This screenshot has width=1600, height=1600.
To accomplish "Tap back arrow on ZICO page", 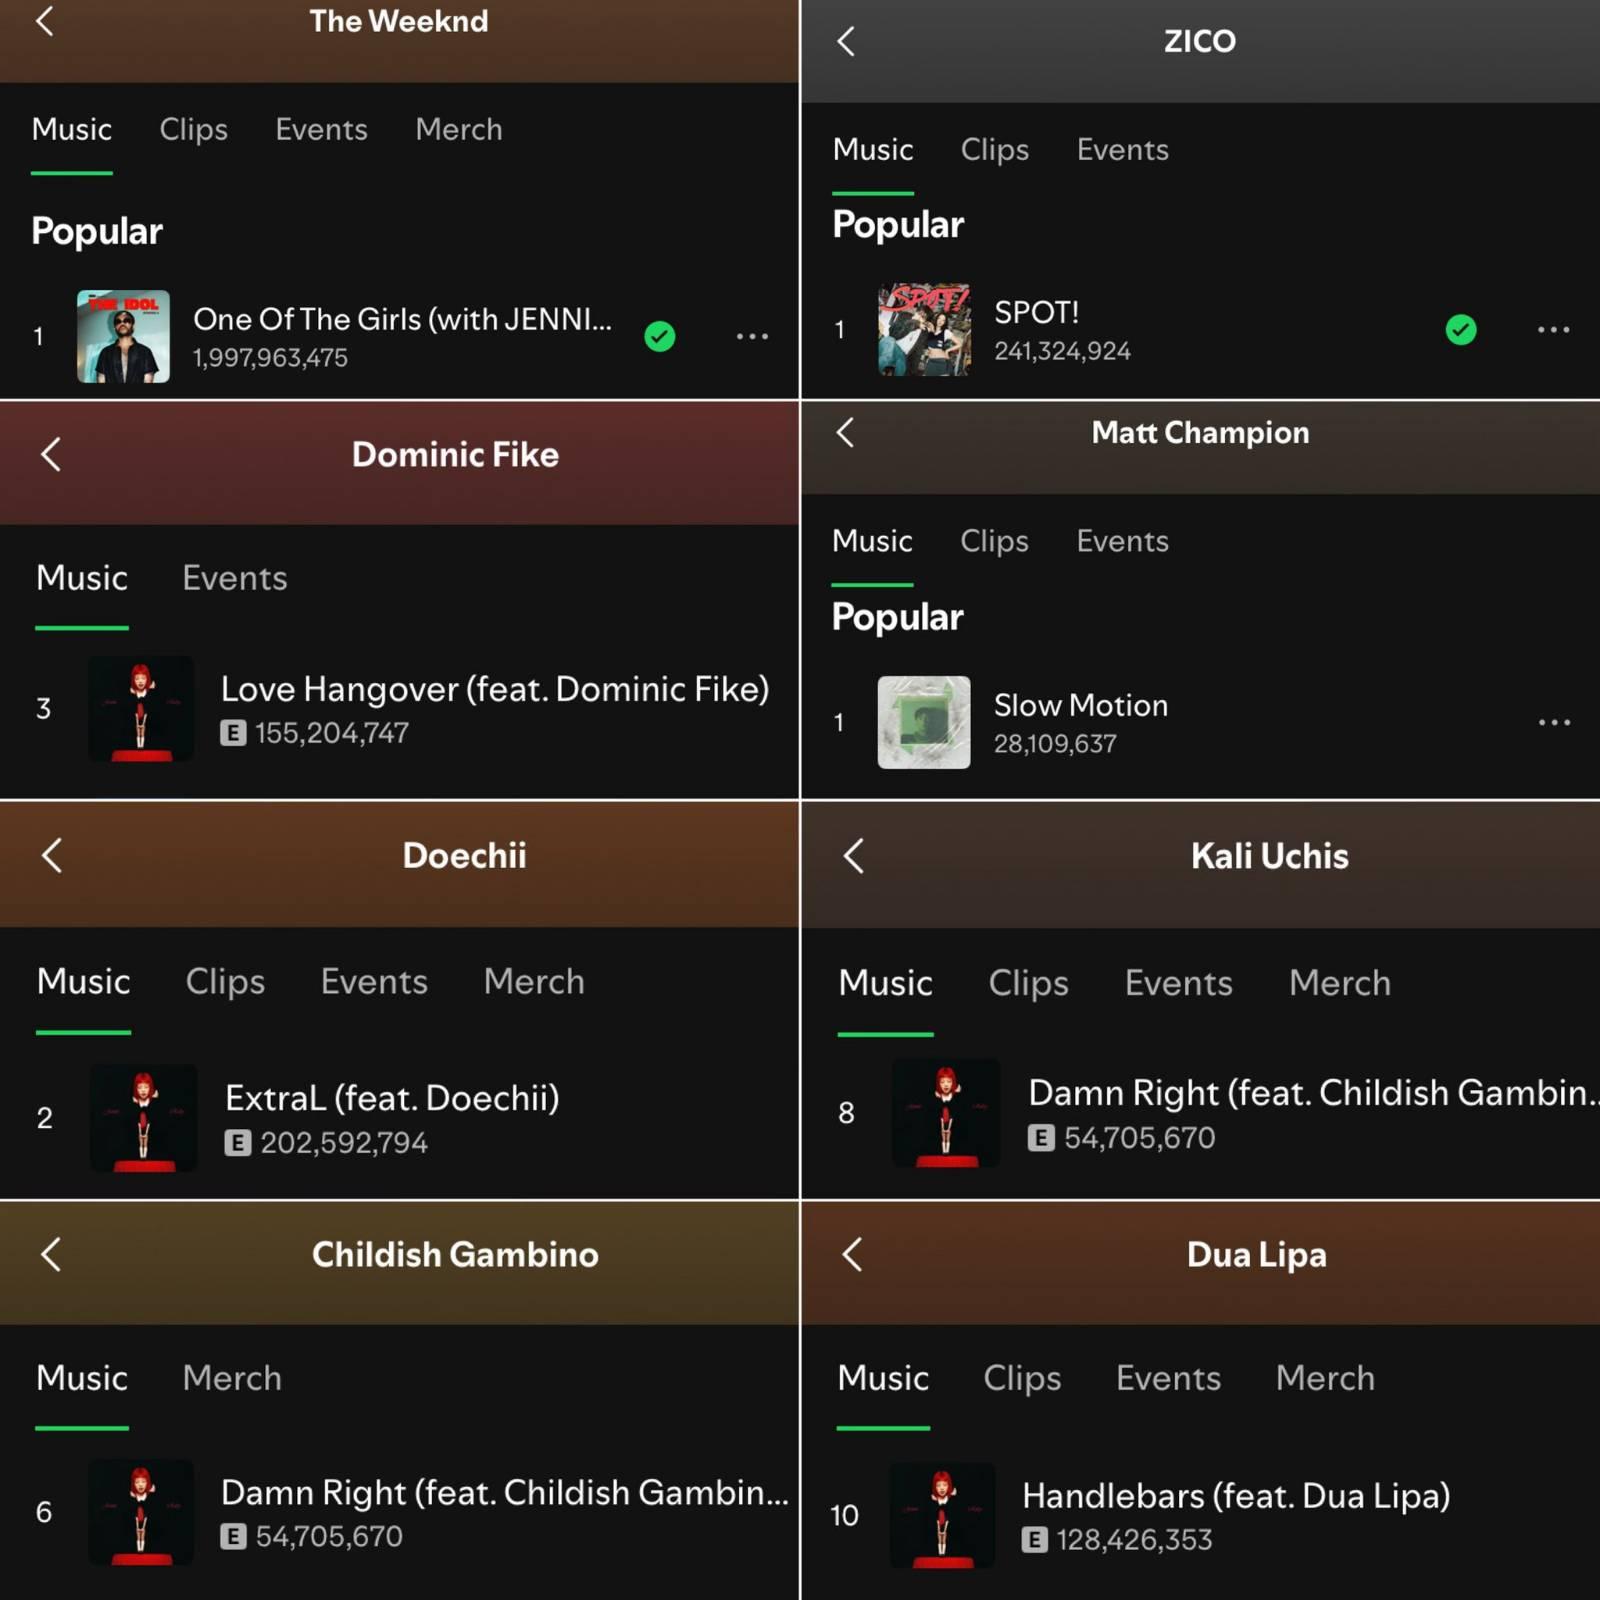I will click(x=846, y=41).
